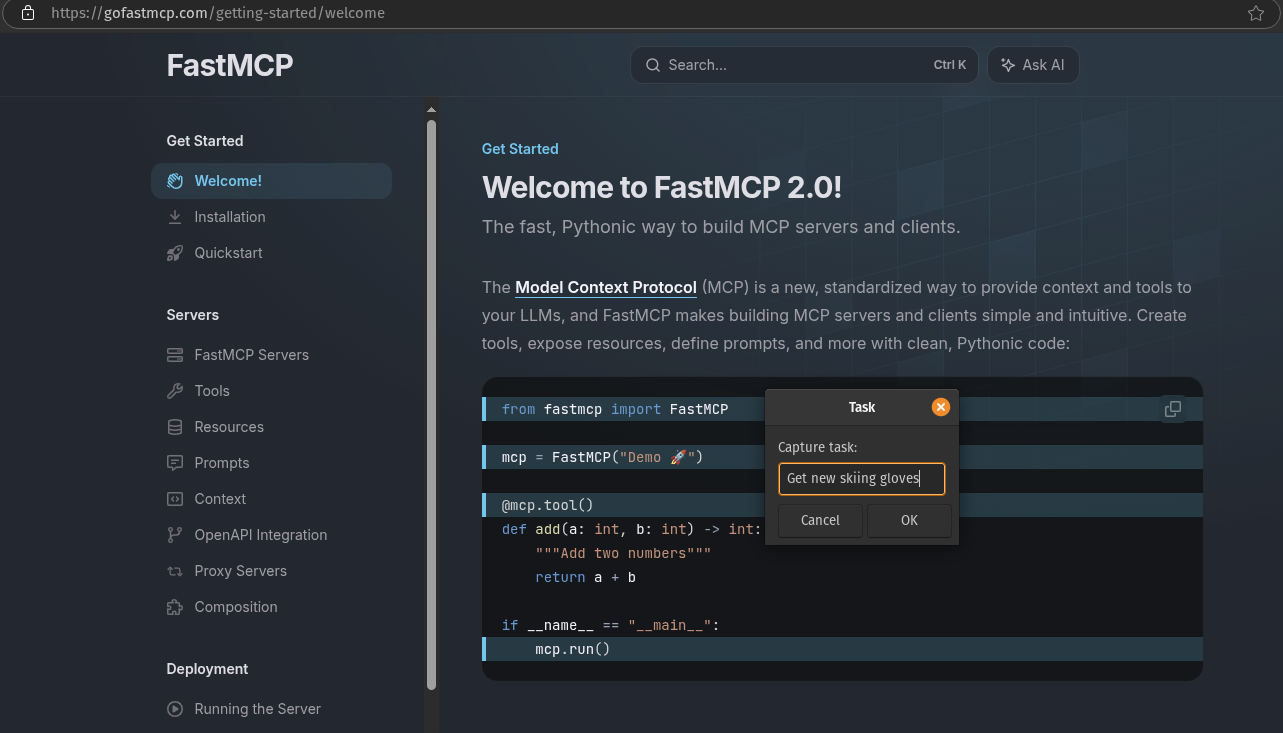
Task: Click the Deployment section heading
Action: (207, 669)
